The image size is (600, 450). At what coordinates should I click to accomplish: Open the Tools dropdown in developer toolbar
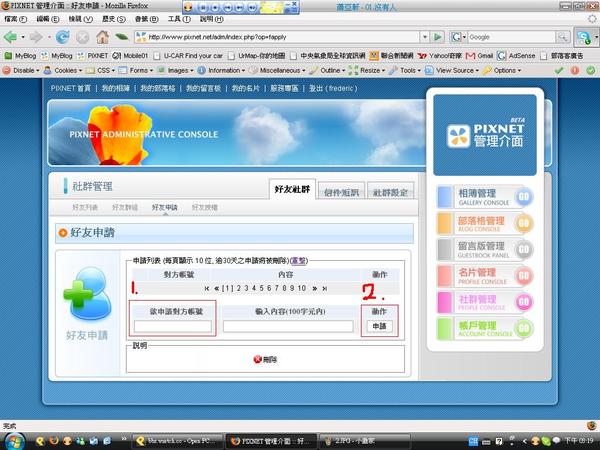(405, 70)
